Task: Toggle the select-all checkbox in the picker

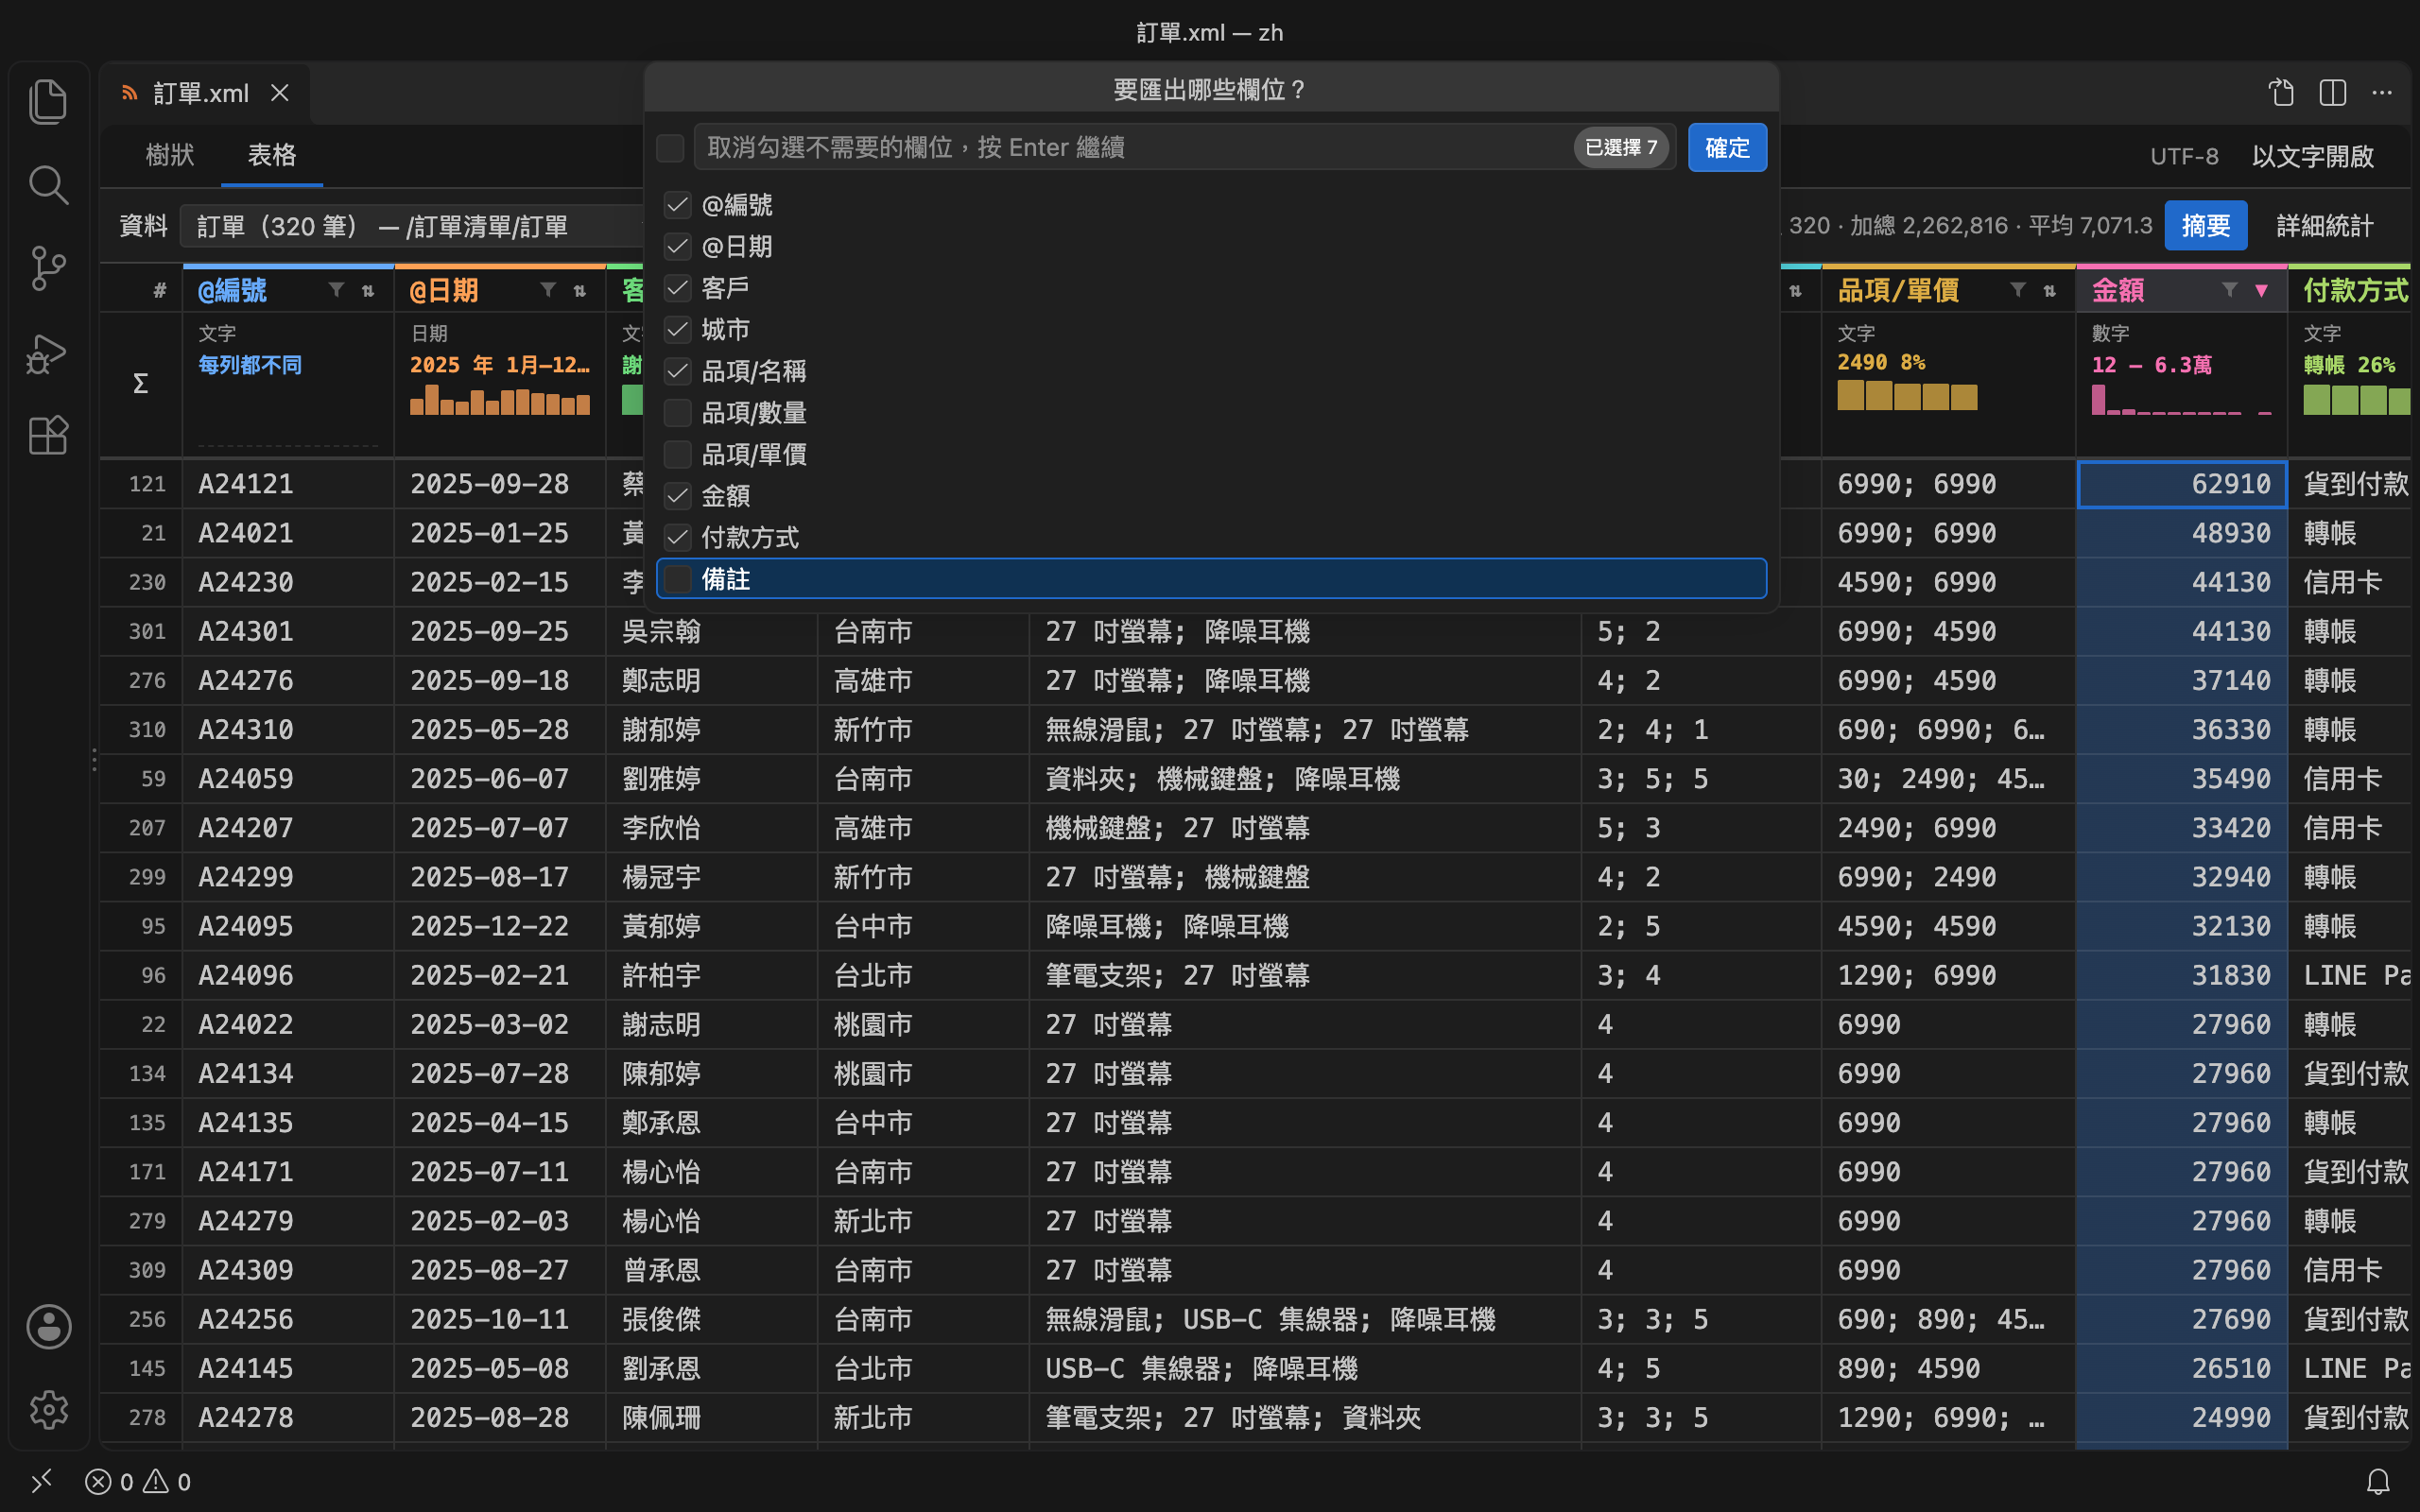Action: coord(670,148)
